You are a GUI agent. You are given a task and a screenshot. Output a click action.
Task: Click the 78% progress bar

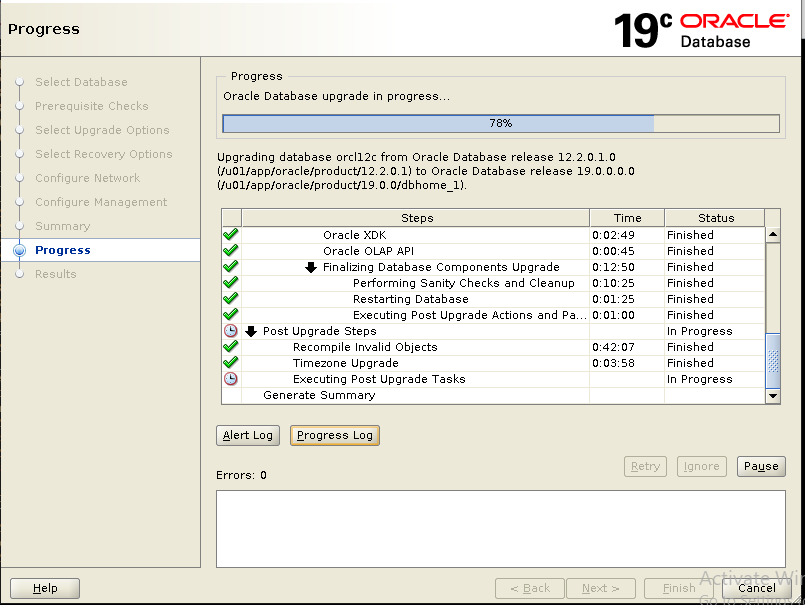point(501,123)
